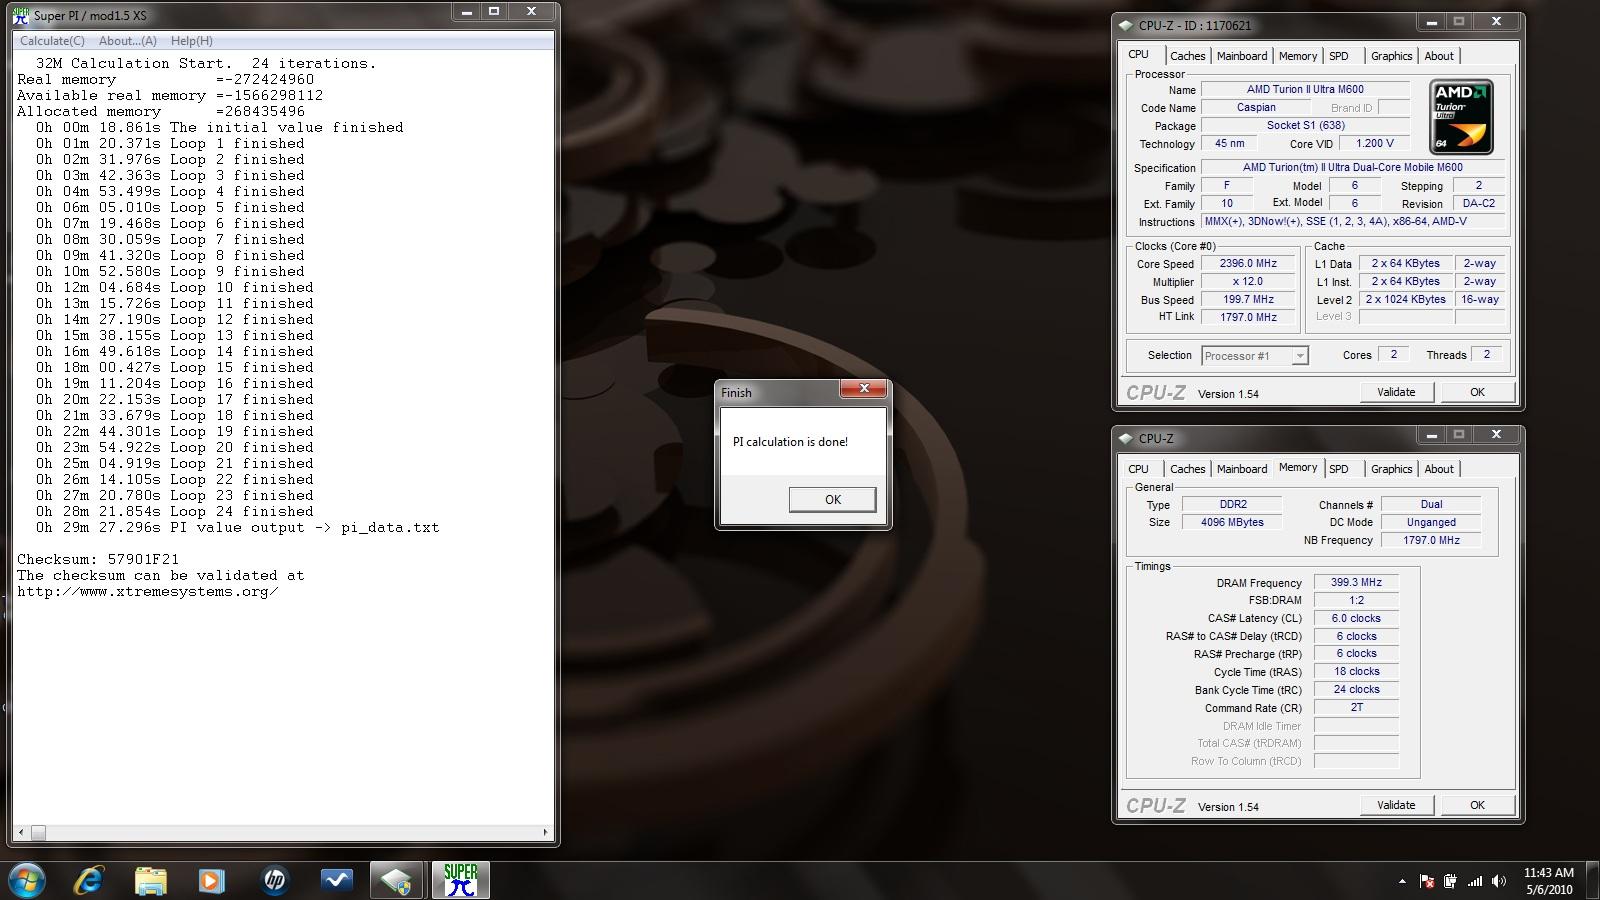The width and height of the screenshot is (1600, 900).
Task: Click the xtremesystems.org URL text
Action: 148,592
